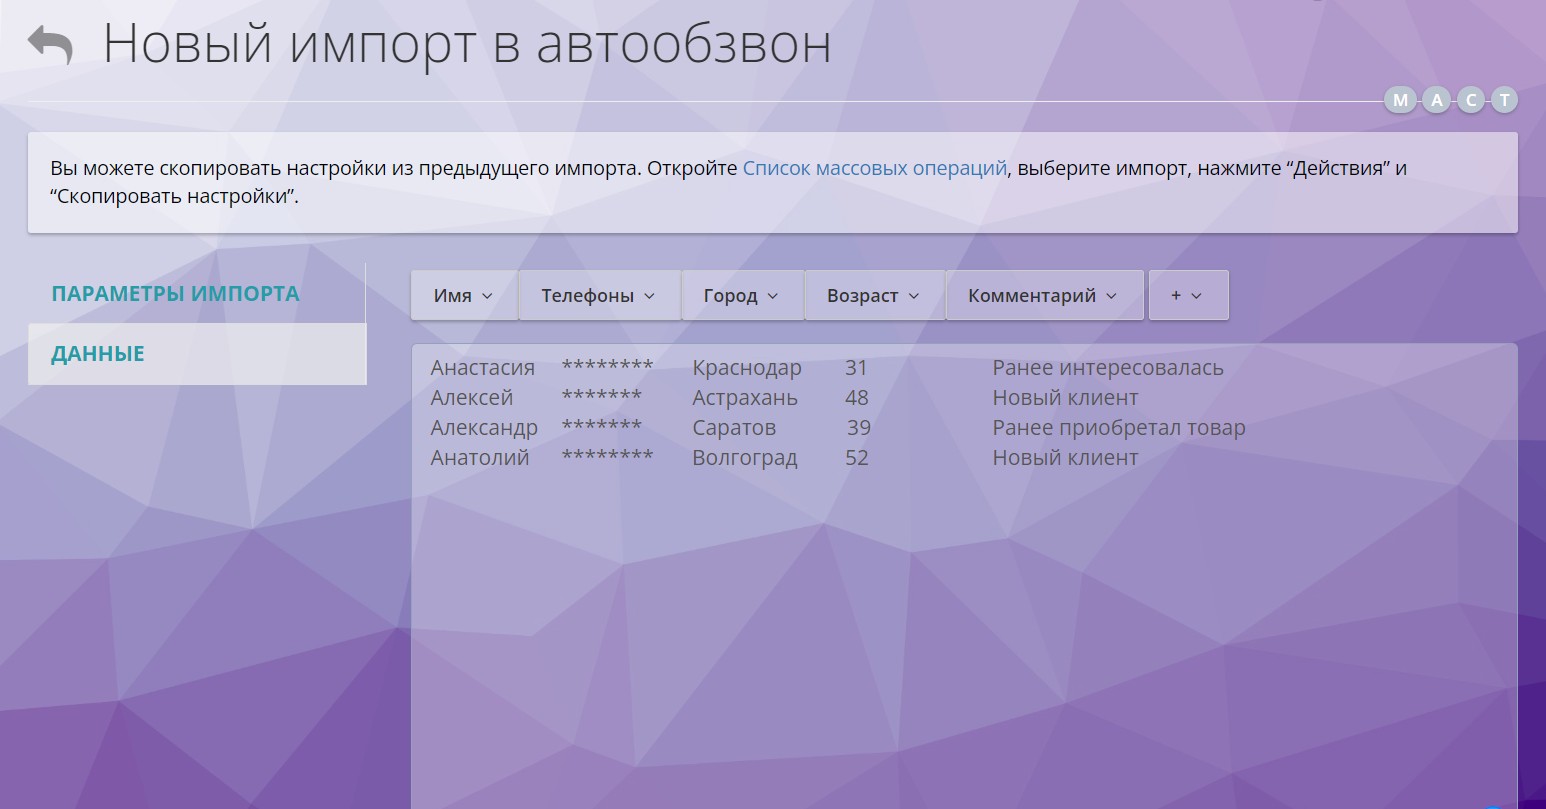Expand the Имя column dropdown
This screenshot has height=809, width=1546.
(x=463, y=295)
